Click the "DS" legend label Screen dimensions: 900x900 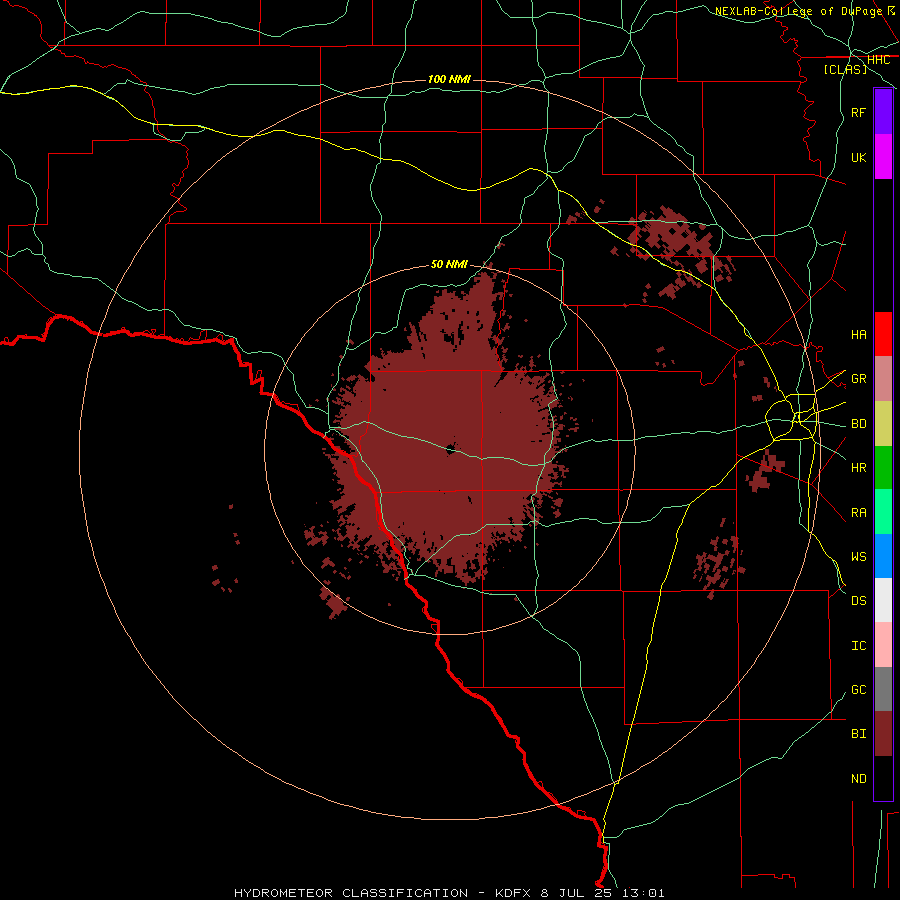(859, 601)
